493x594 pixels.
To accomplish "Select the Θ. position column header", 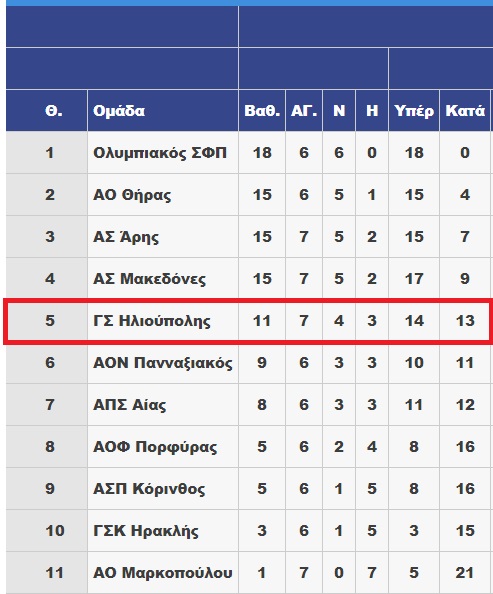I will [53, 111].
